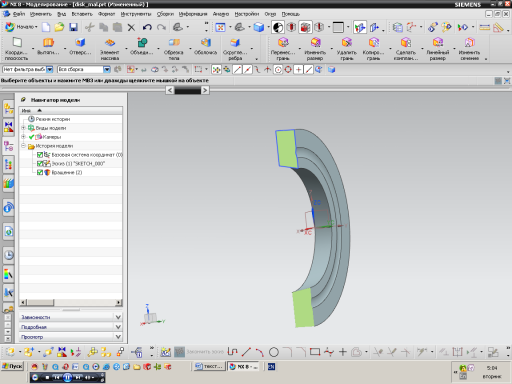The height and width of the screenshot is (384, 512).
Task: Select the Extrude tool icon
Action: pos(48,47)
